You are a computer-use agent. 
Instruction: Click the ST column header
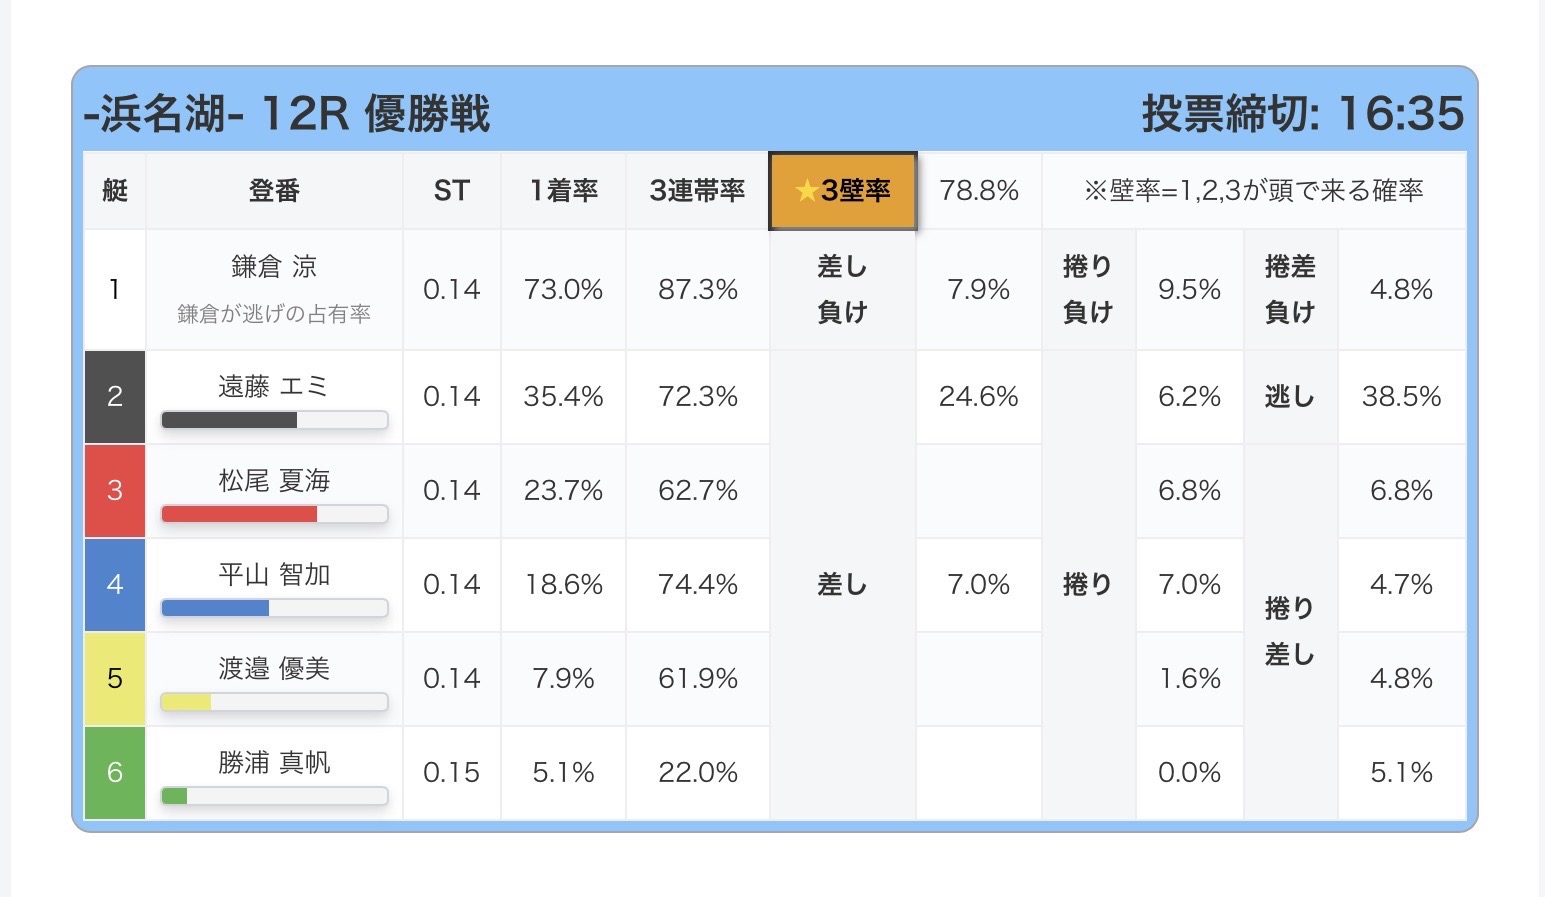click(x=451, y=190)
